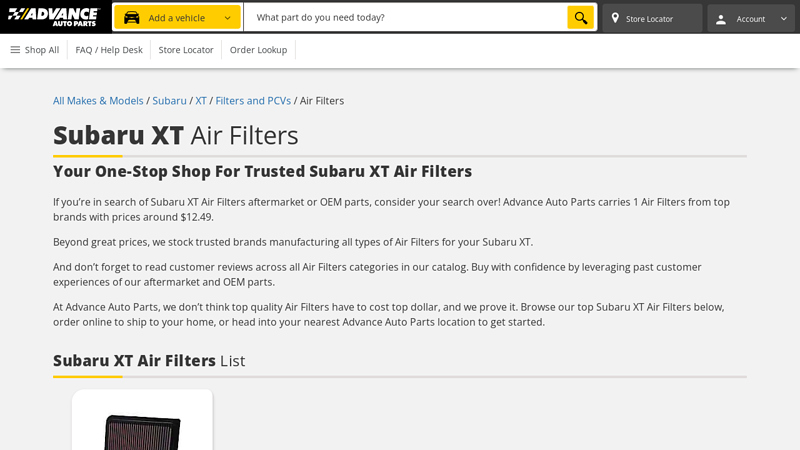Screen dimensions: 800x450
Task: Go to FAQ / Help Desk
Action: 109,50
